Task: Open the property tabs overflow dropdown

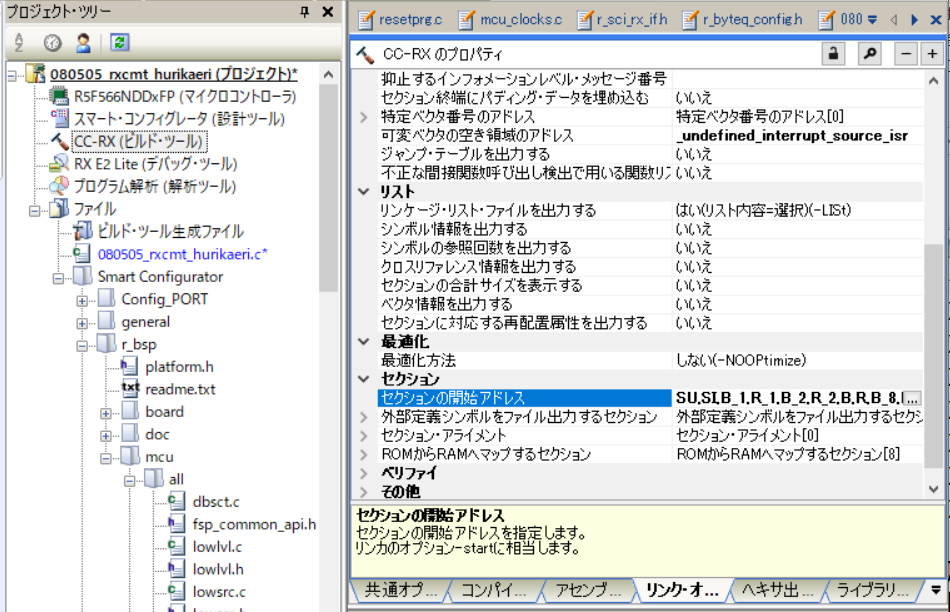Action: (936, 590)
